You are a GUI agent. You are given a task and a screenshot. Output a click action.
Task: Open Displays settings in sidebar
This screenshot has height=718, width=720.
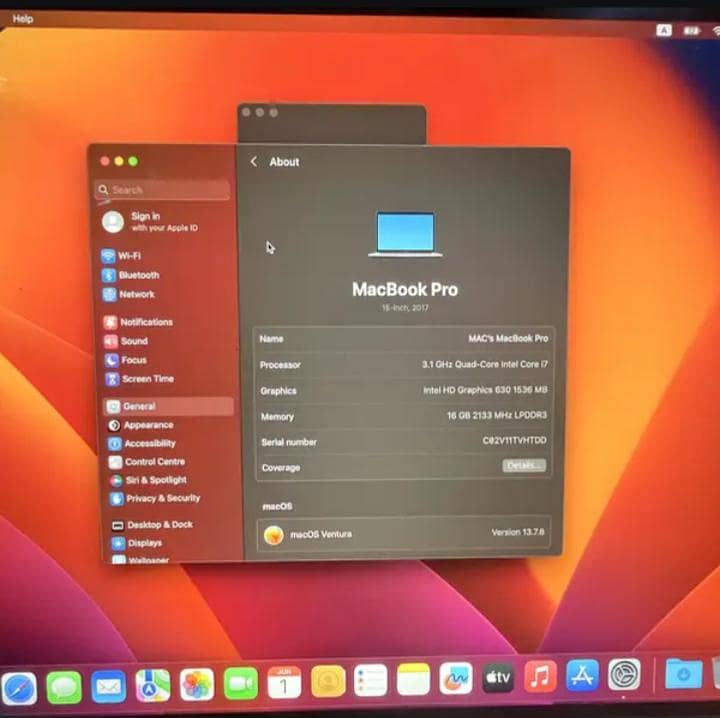(x=137, y=543)
